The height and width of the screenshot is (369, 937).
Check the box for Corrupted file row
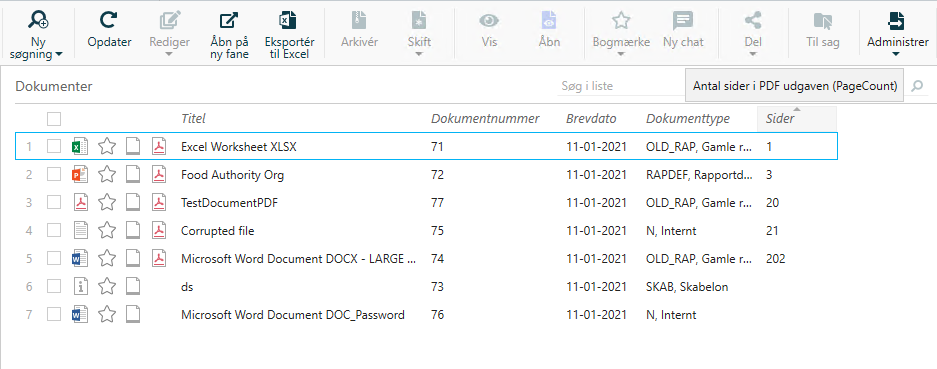click(54, 230)
